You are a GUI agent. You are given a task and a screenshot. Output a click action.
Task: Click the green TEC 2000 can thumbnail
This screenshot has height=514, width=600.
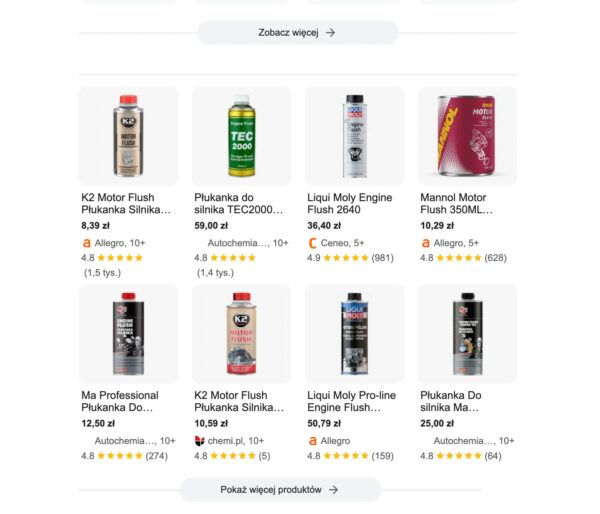coord(241,135)
